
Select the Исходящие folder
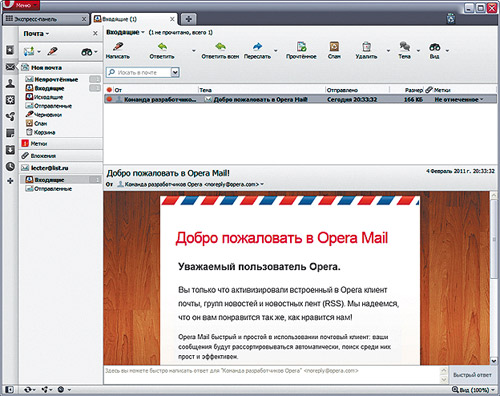[x=61, y=97]
